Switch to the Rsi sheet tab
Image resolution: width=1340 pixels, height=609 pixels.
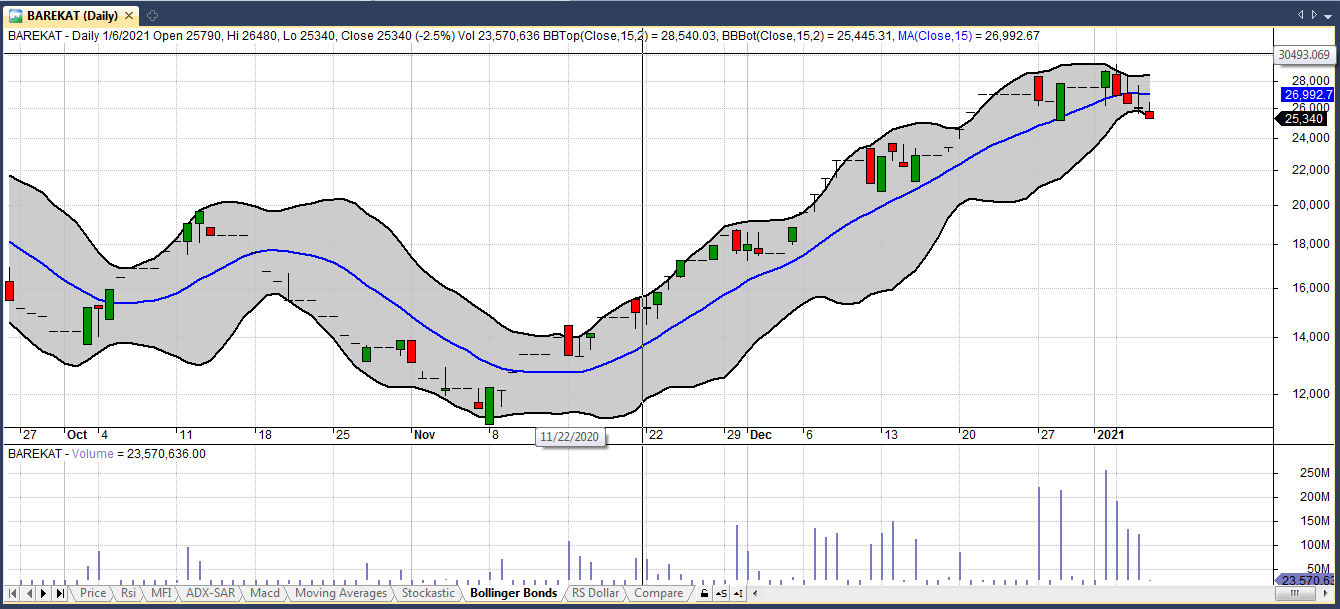(x=128, y=593)
